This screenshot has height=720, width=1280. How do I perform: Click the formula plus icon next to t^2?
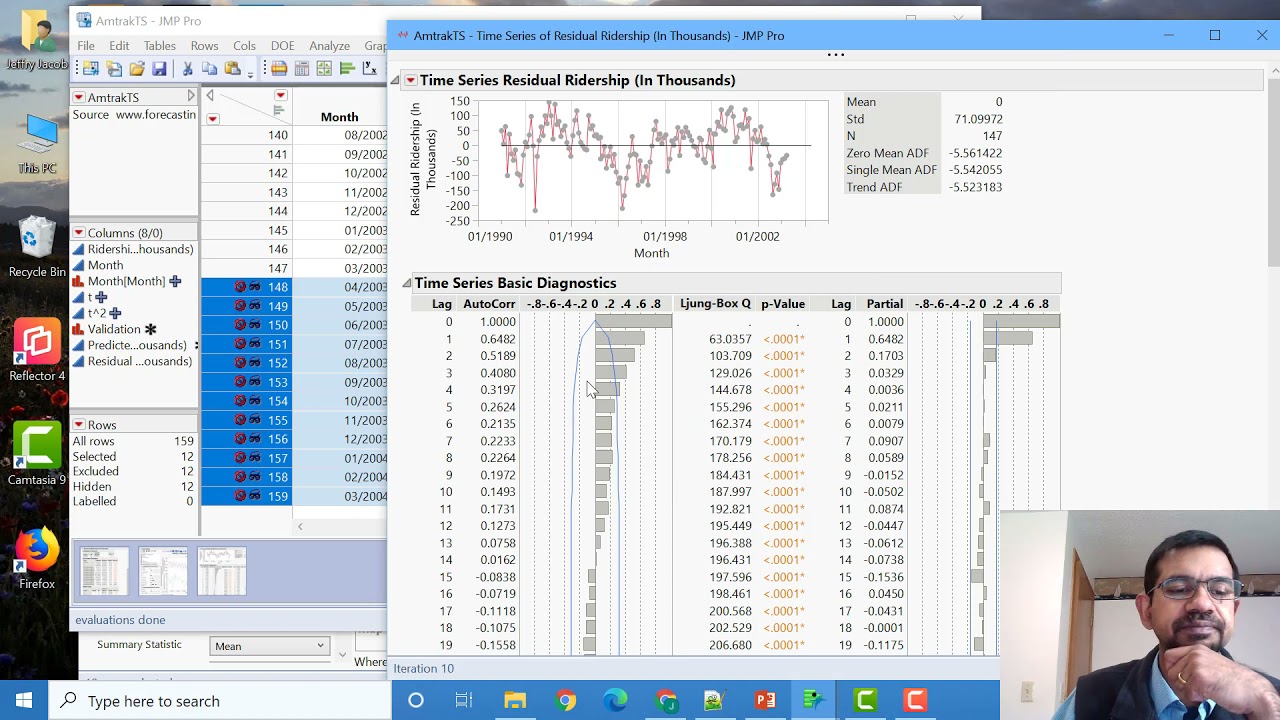[x=115, y=313]
